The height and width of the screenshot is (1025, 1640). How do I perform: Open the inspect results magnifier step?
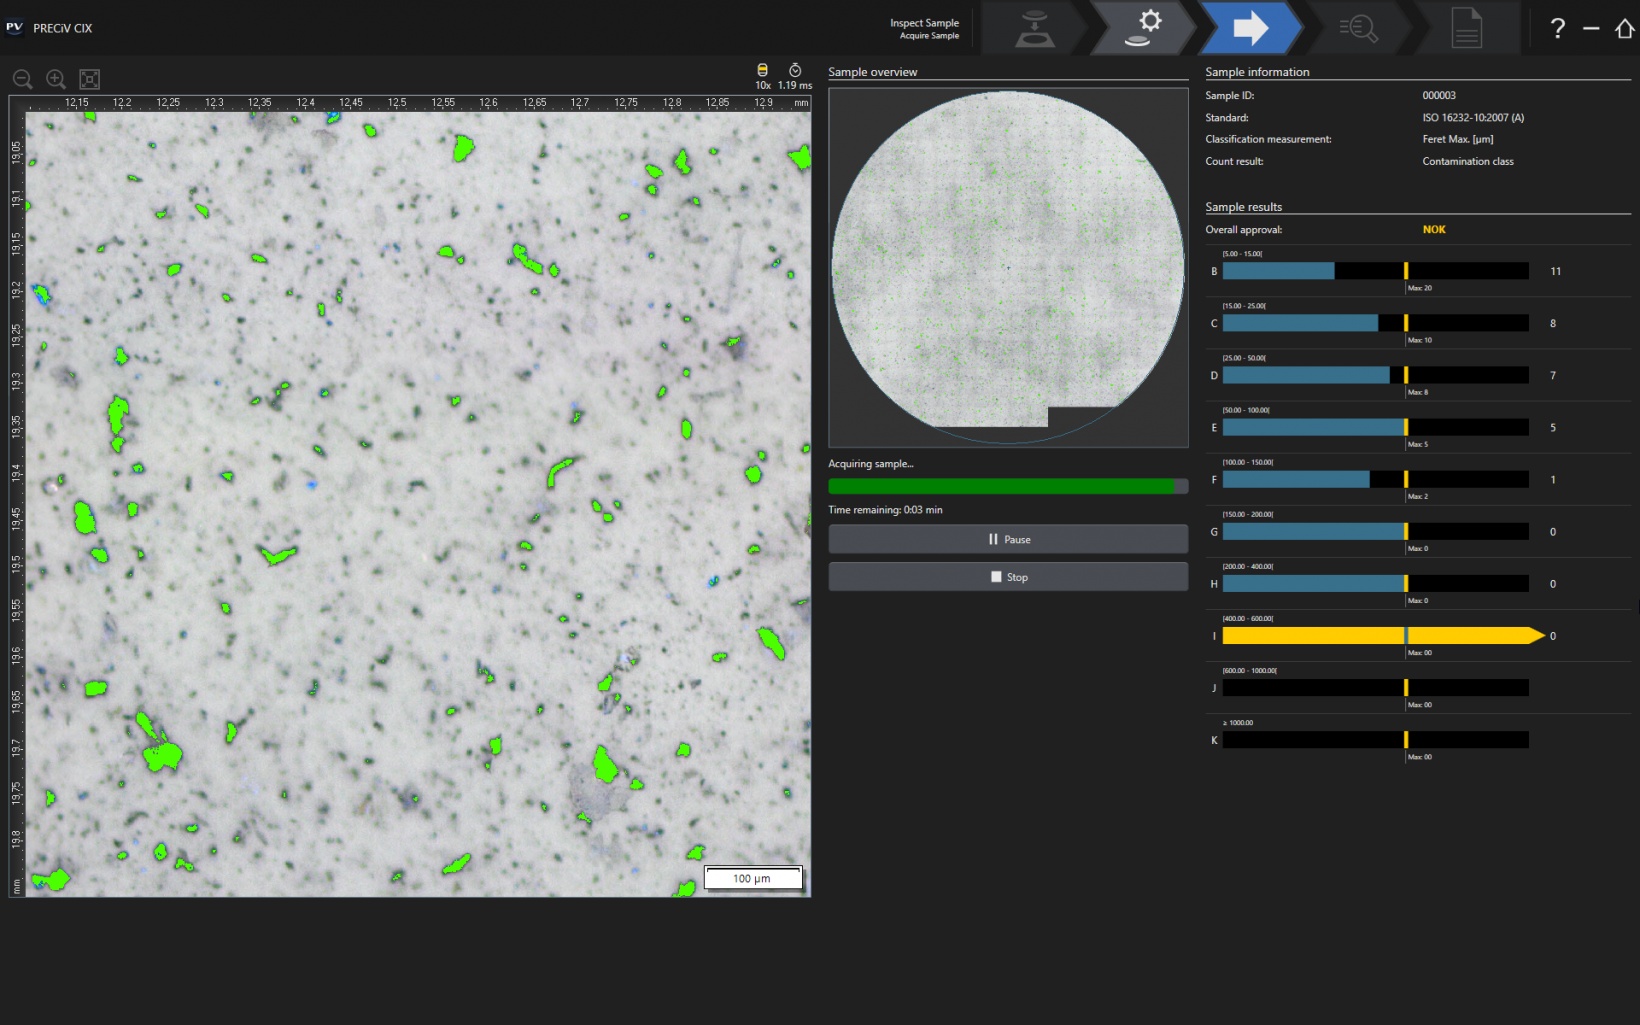click(1358, 27)
